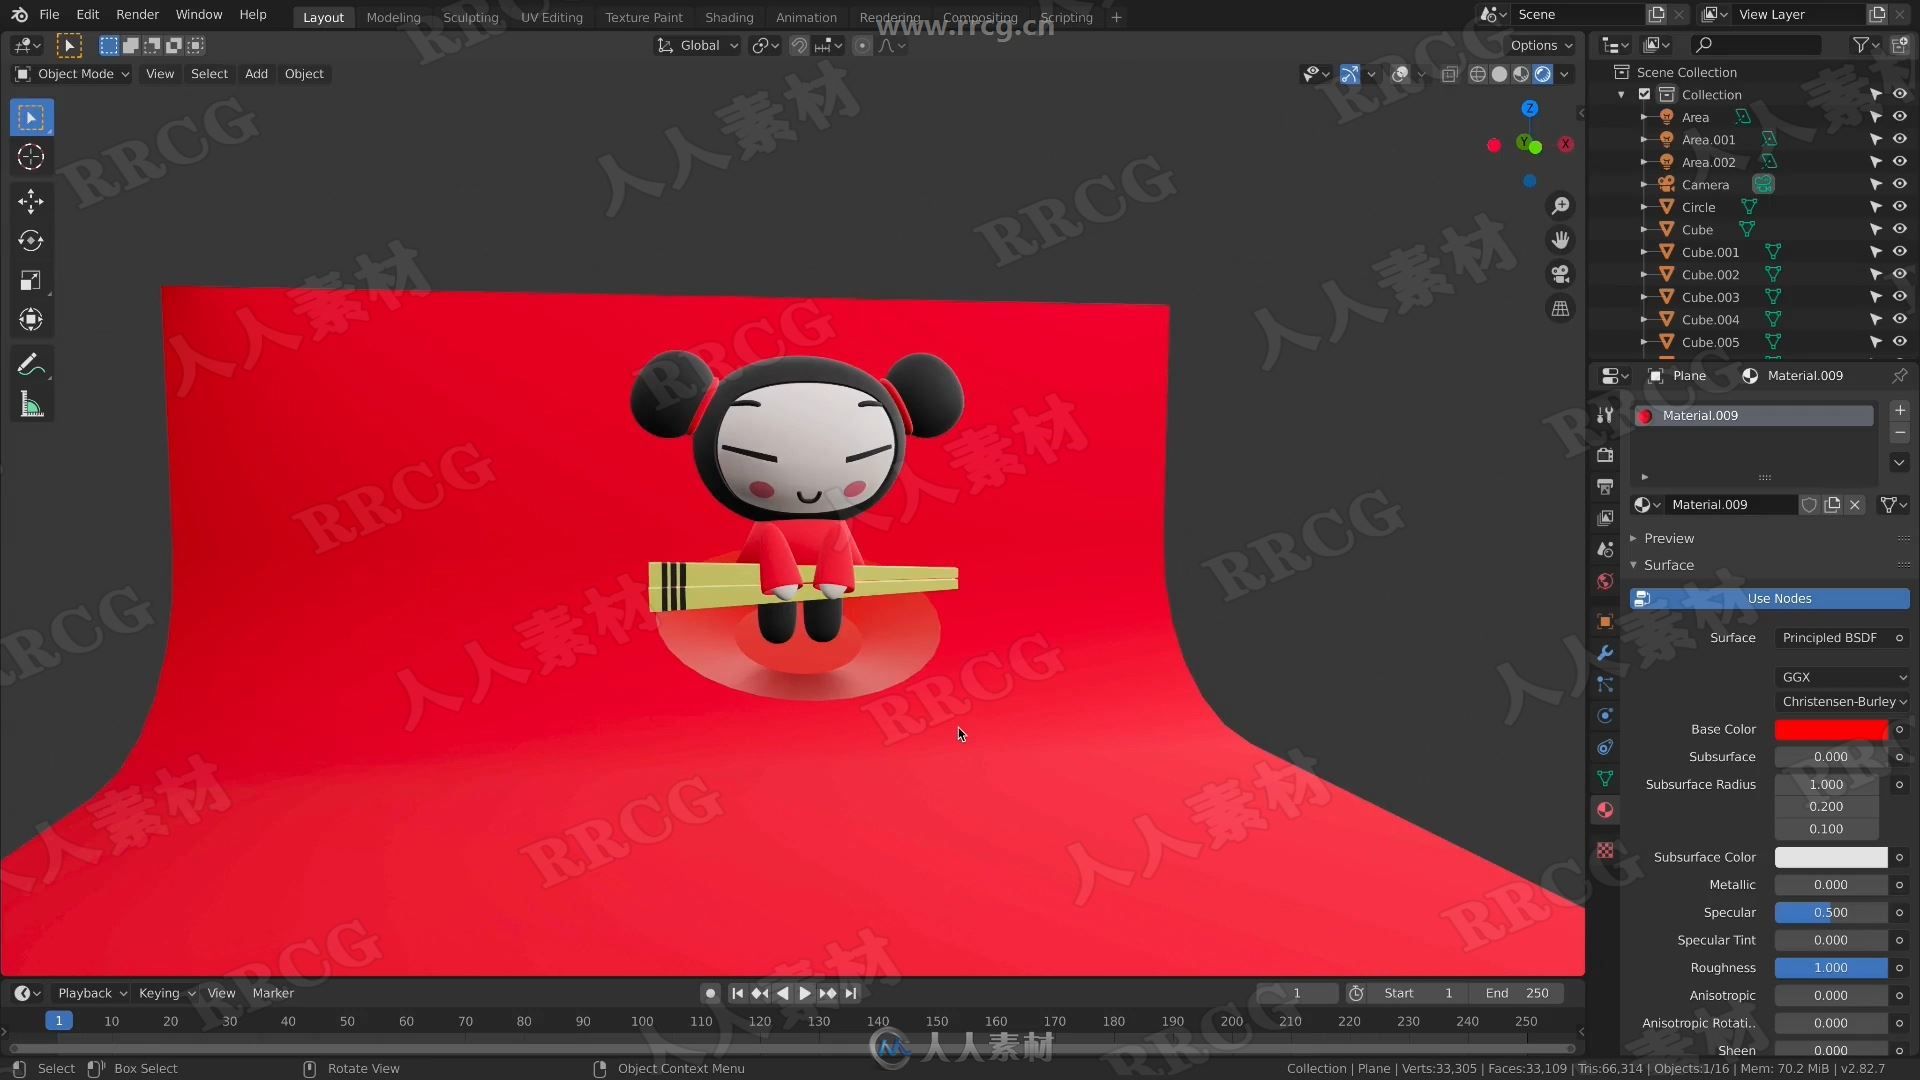Click Use Nodes button in material panel
1920x1080 pixels.
coord(1779,597)
